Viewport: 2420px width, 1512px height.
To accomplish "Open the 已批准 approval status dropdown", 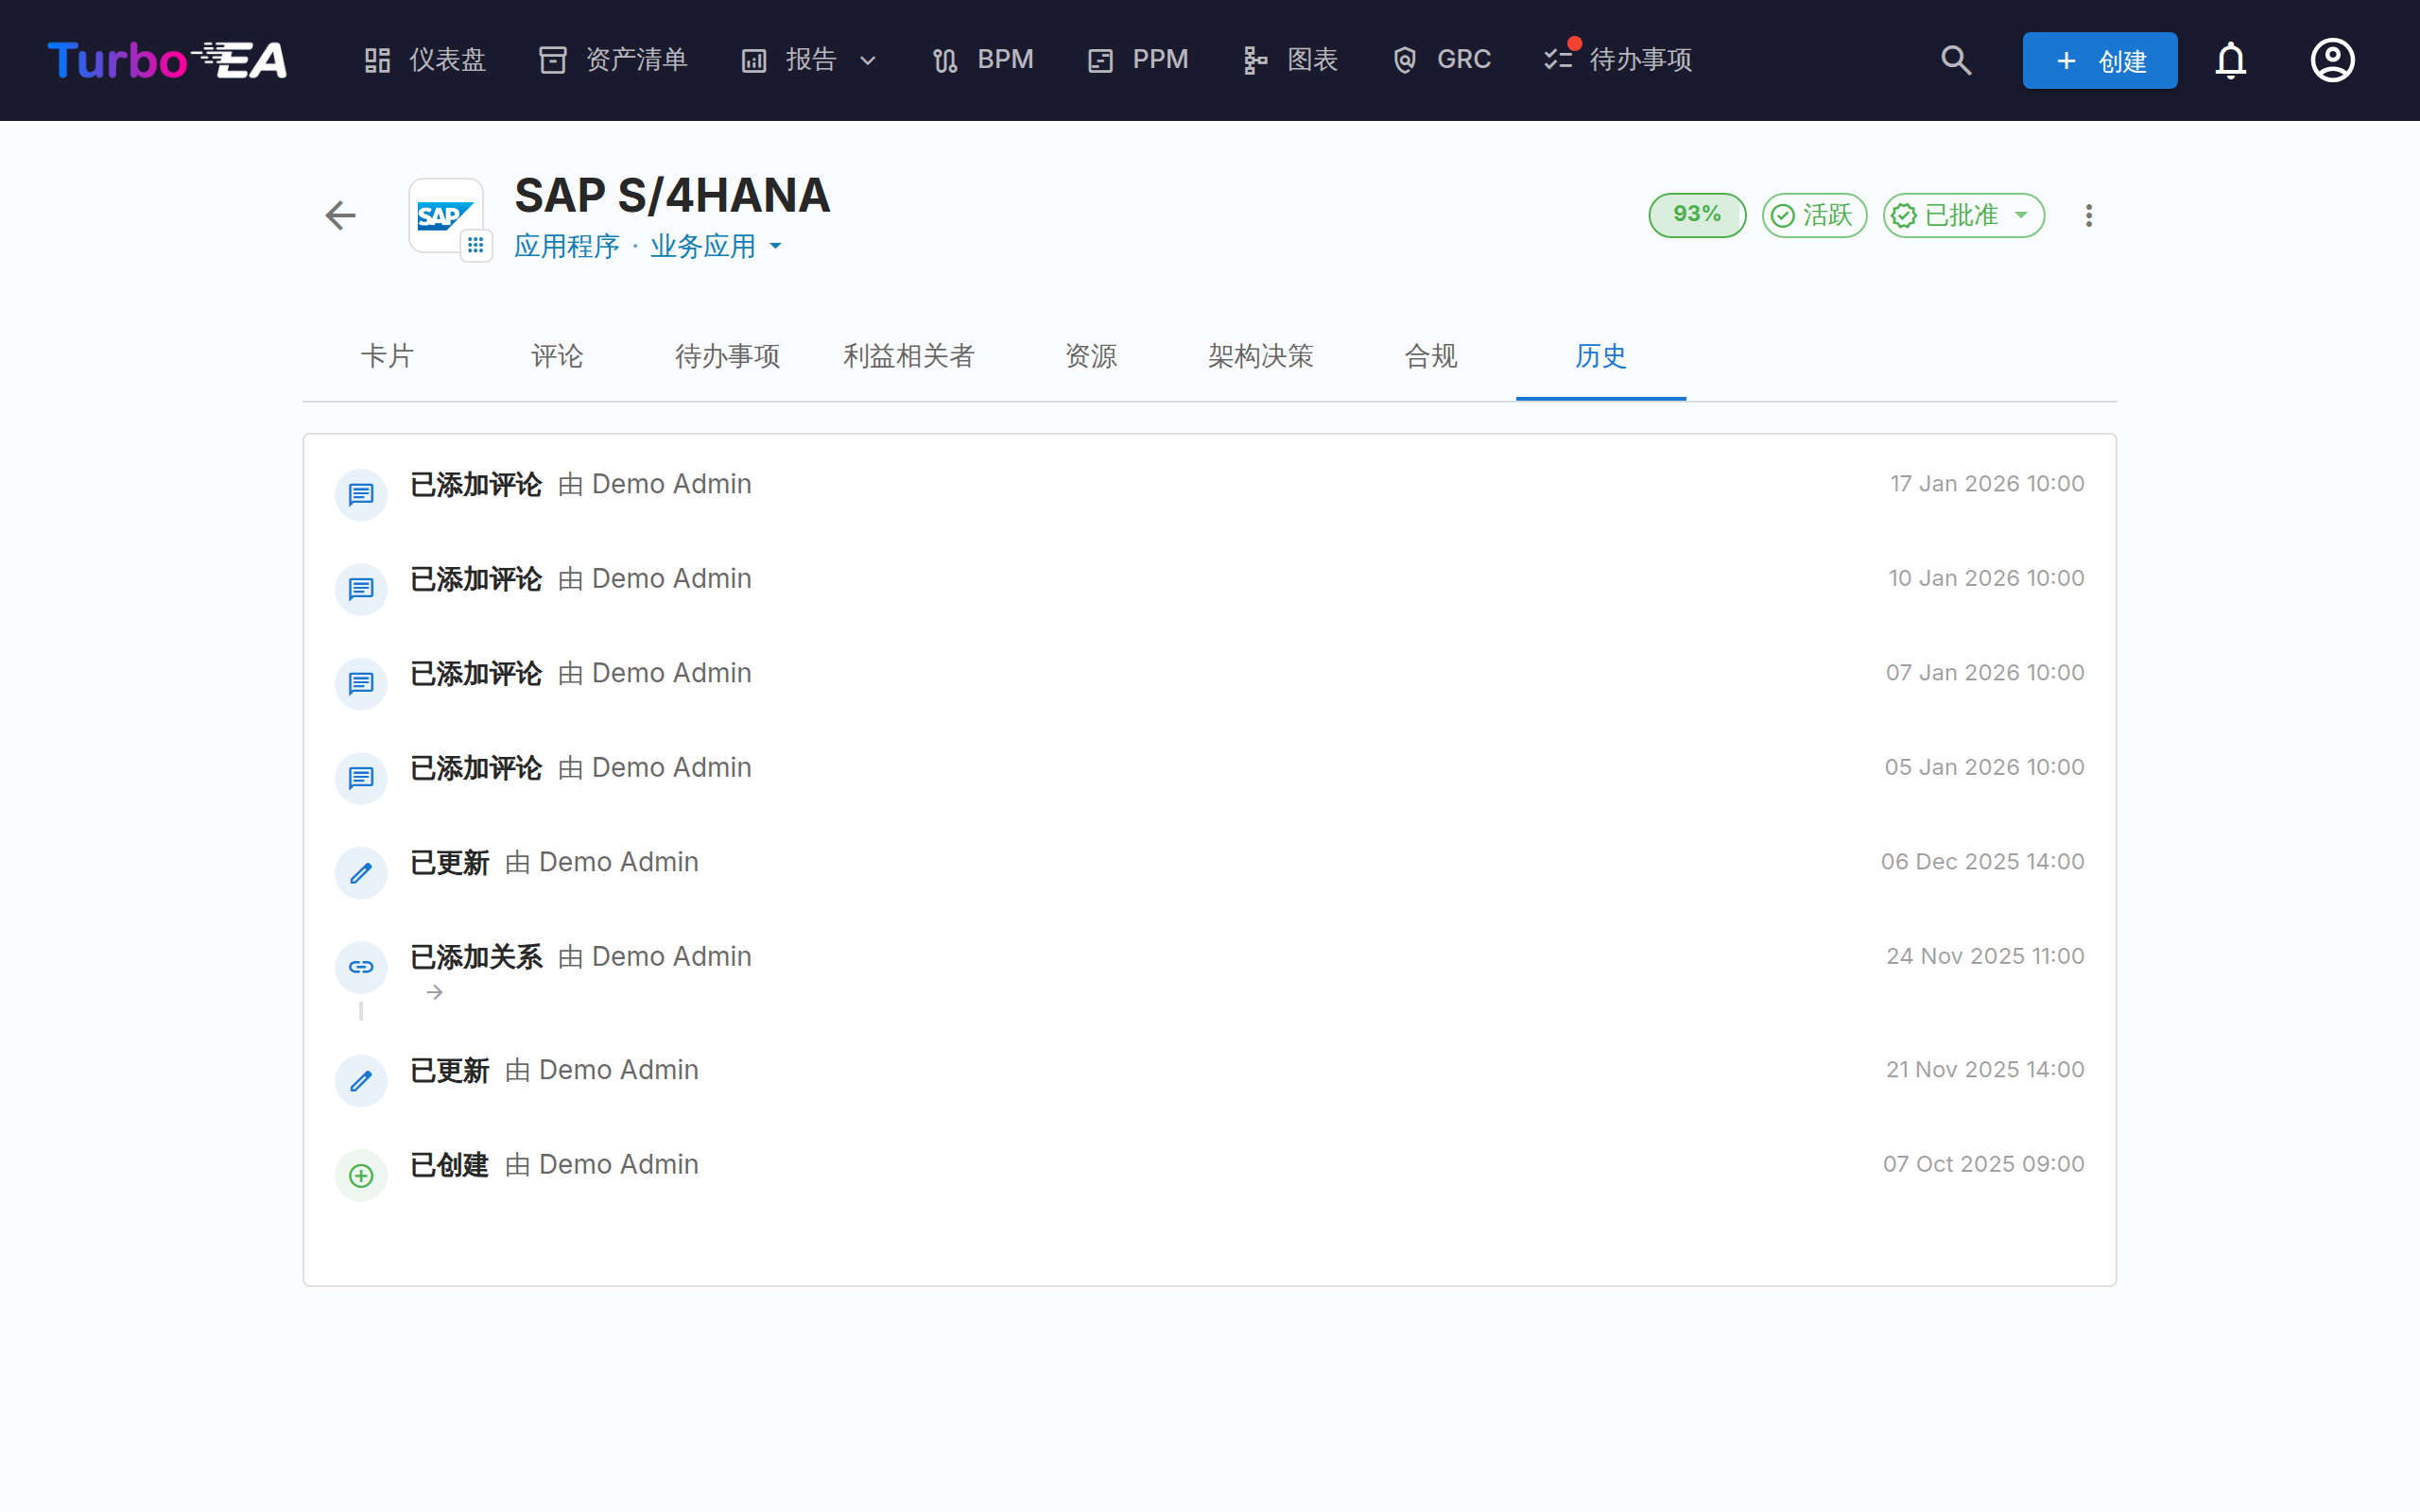I will click(x=1964, y=215).
